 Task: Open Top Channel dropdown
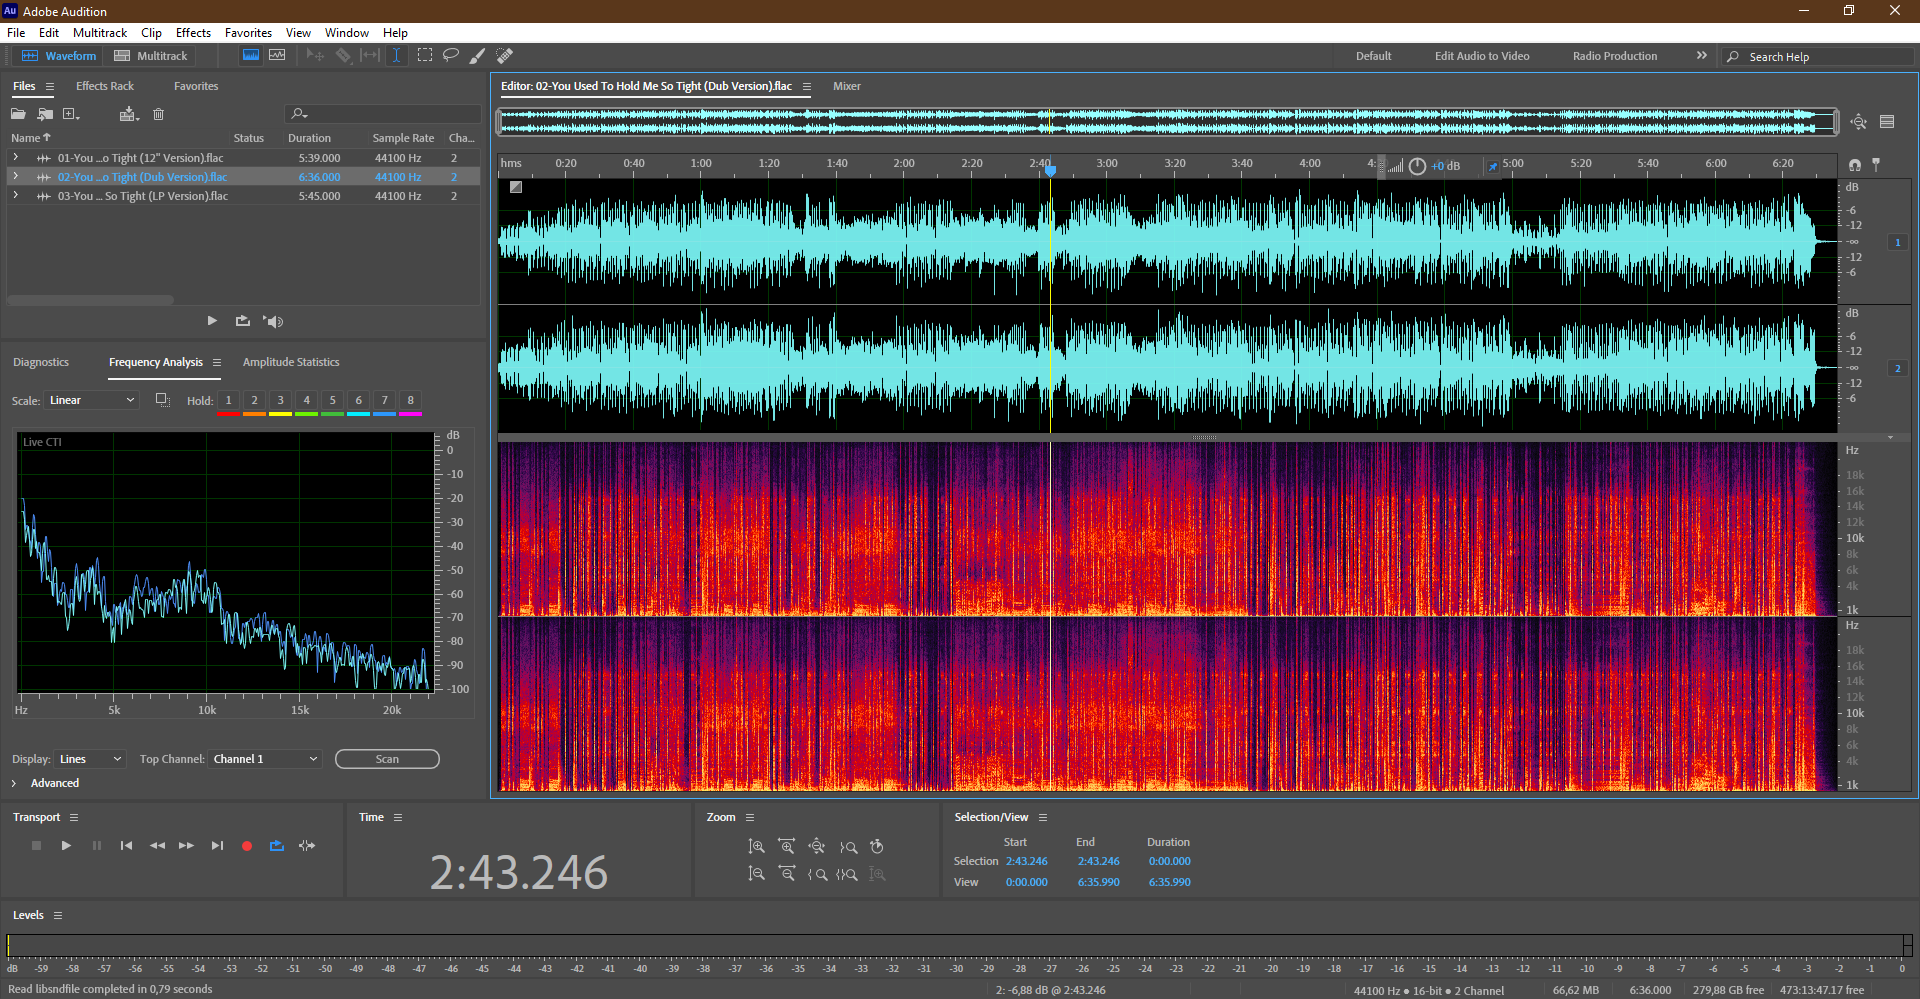click(265, 759)
